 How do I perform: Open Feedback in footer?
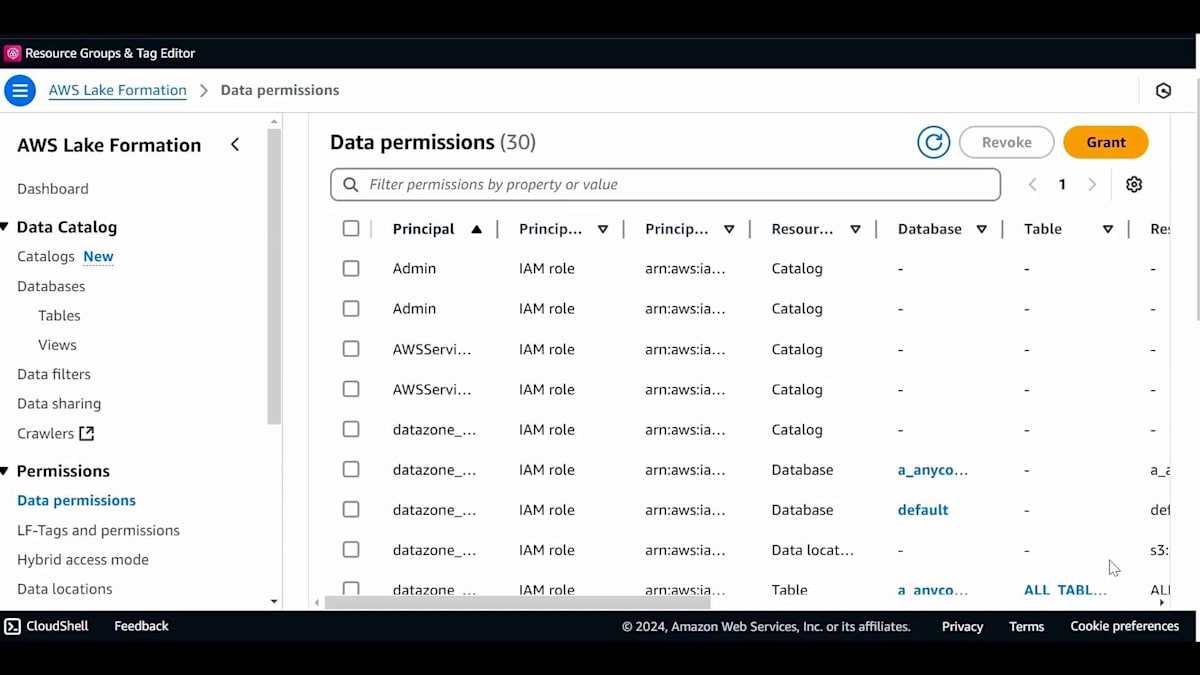coord(141,626)
